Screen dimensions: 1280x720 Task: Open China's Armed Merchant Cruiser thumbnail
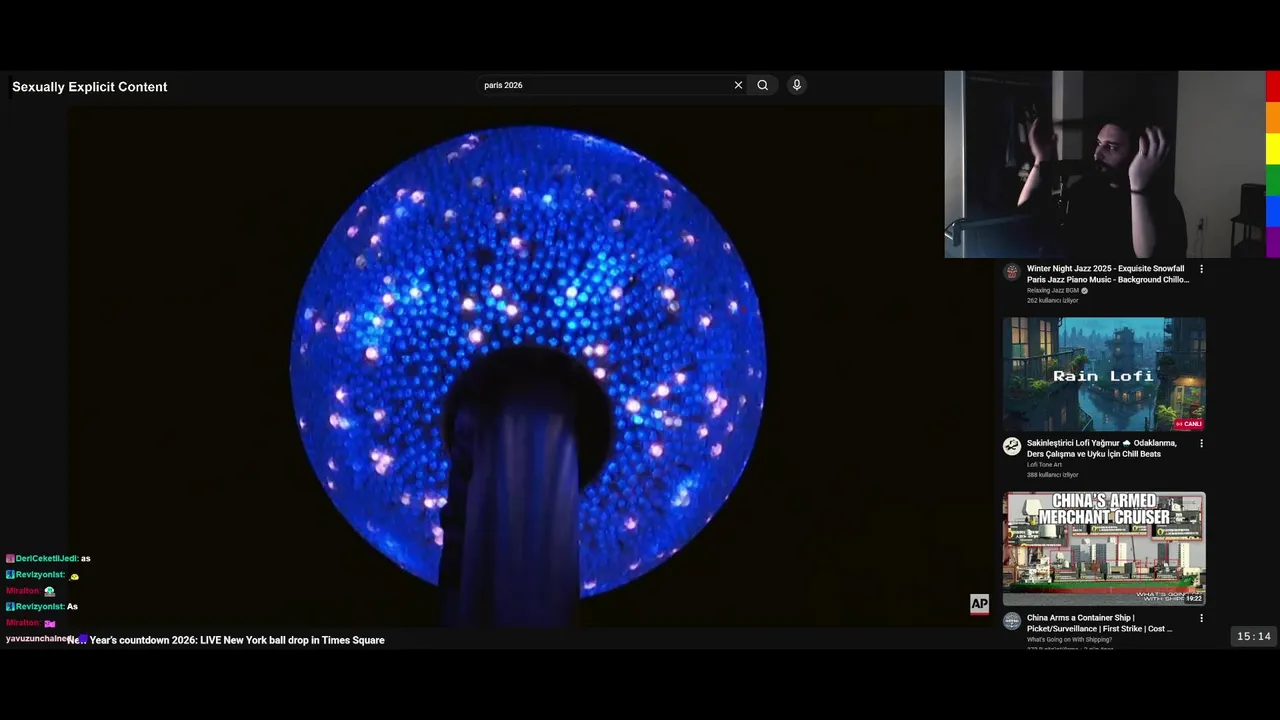tap(1104, 548)
